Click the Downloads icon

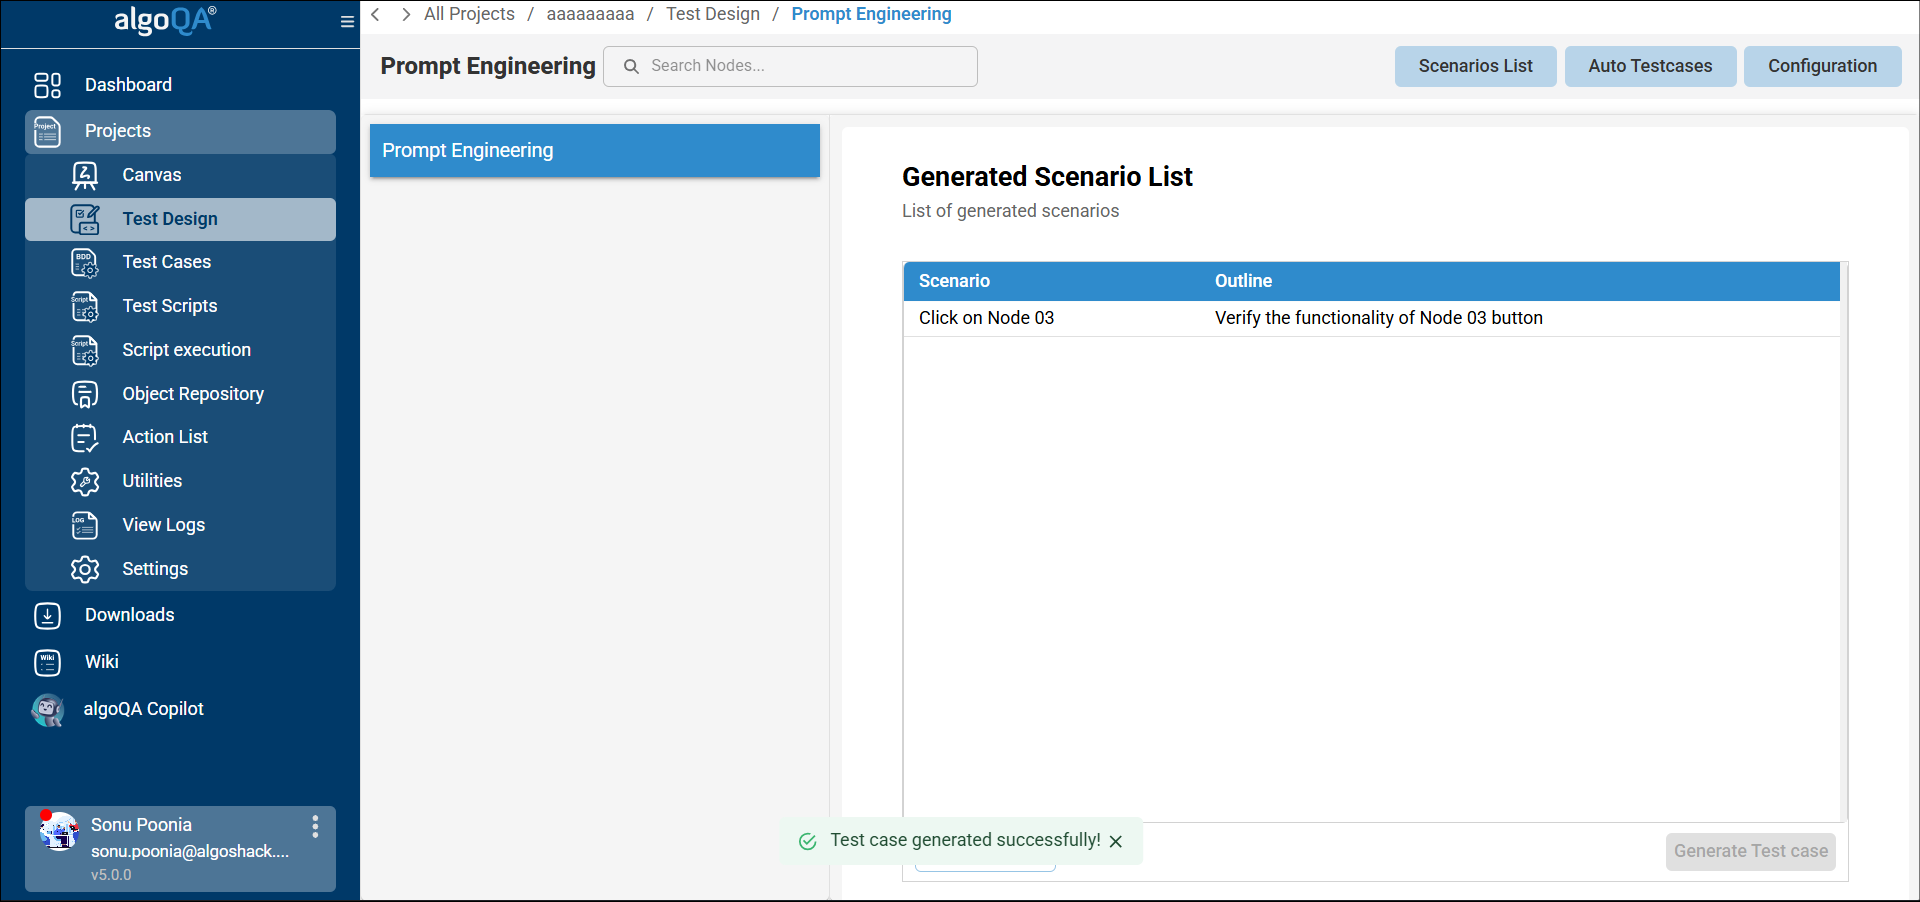point(47,616)
